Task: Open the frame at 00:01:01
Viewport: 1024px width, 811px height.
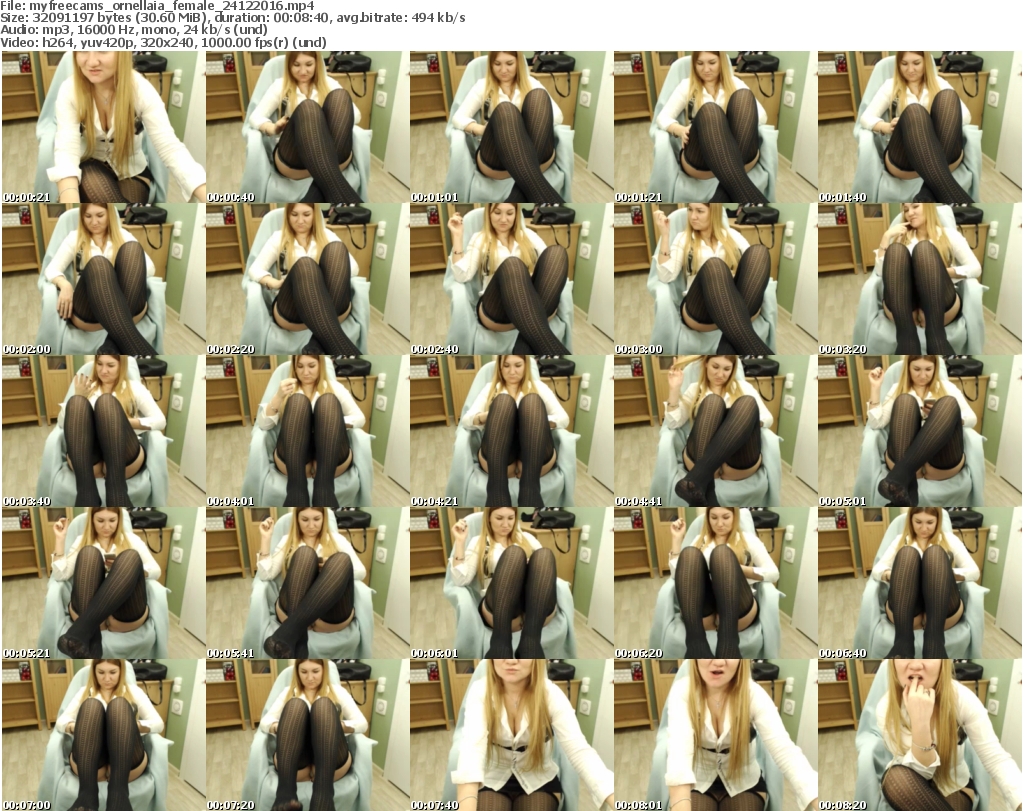Action: click(511, 127)
